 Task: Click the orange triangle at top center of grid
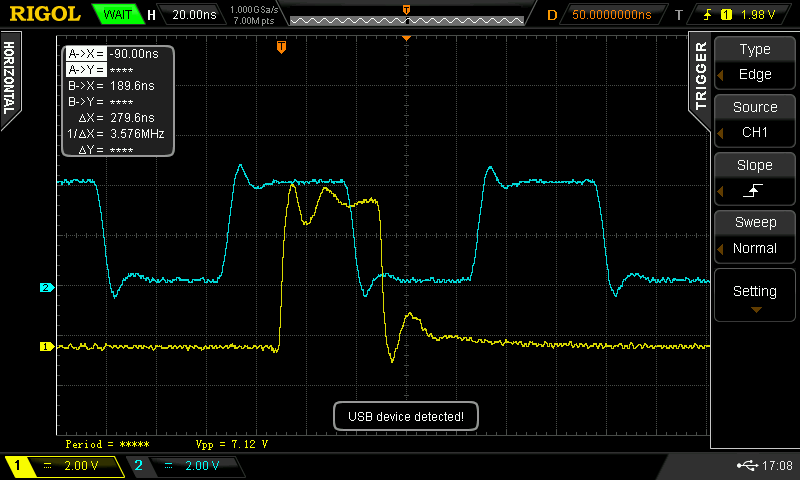click(407, 38)
